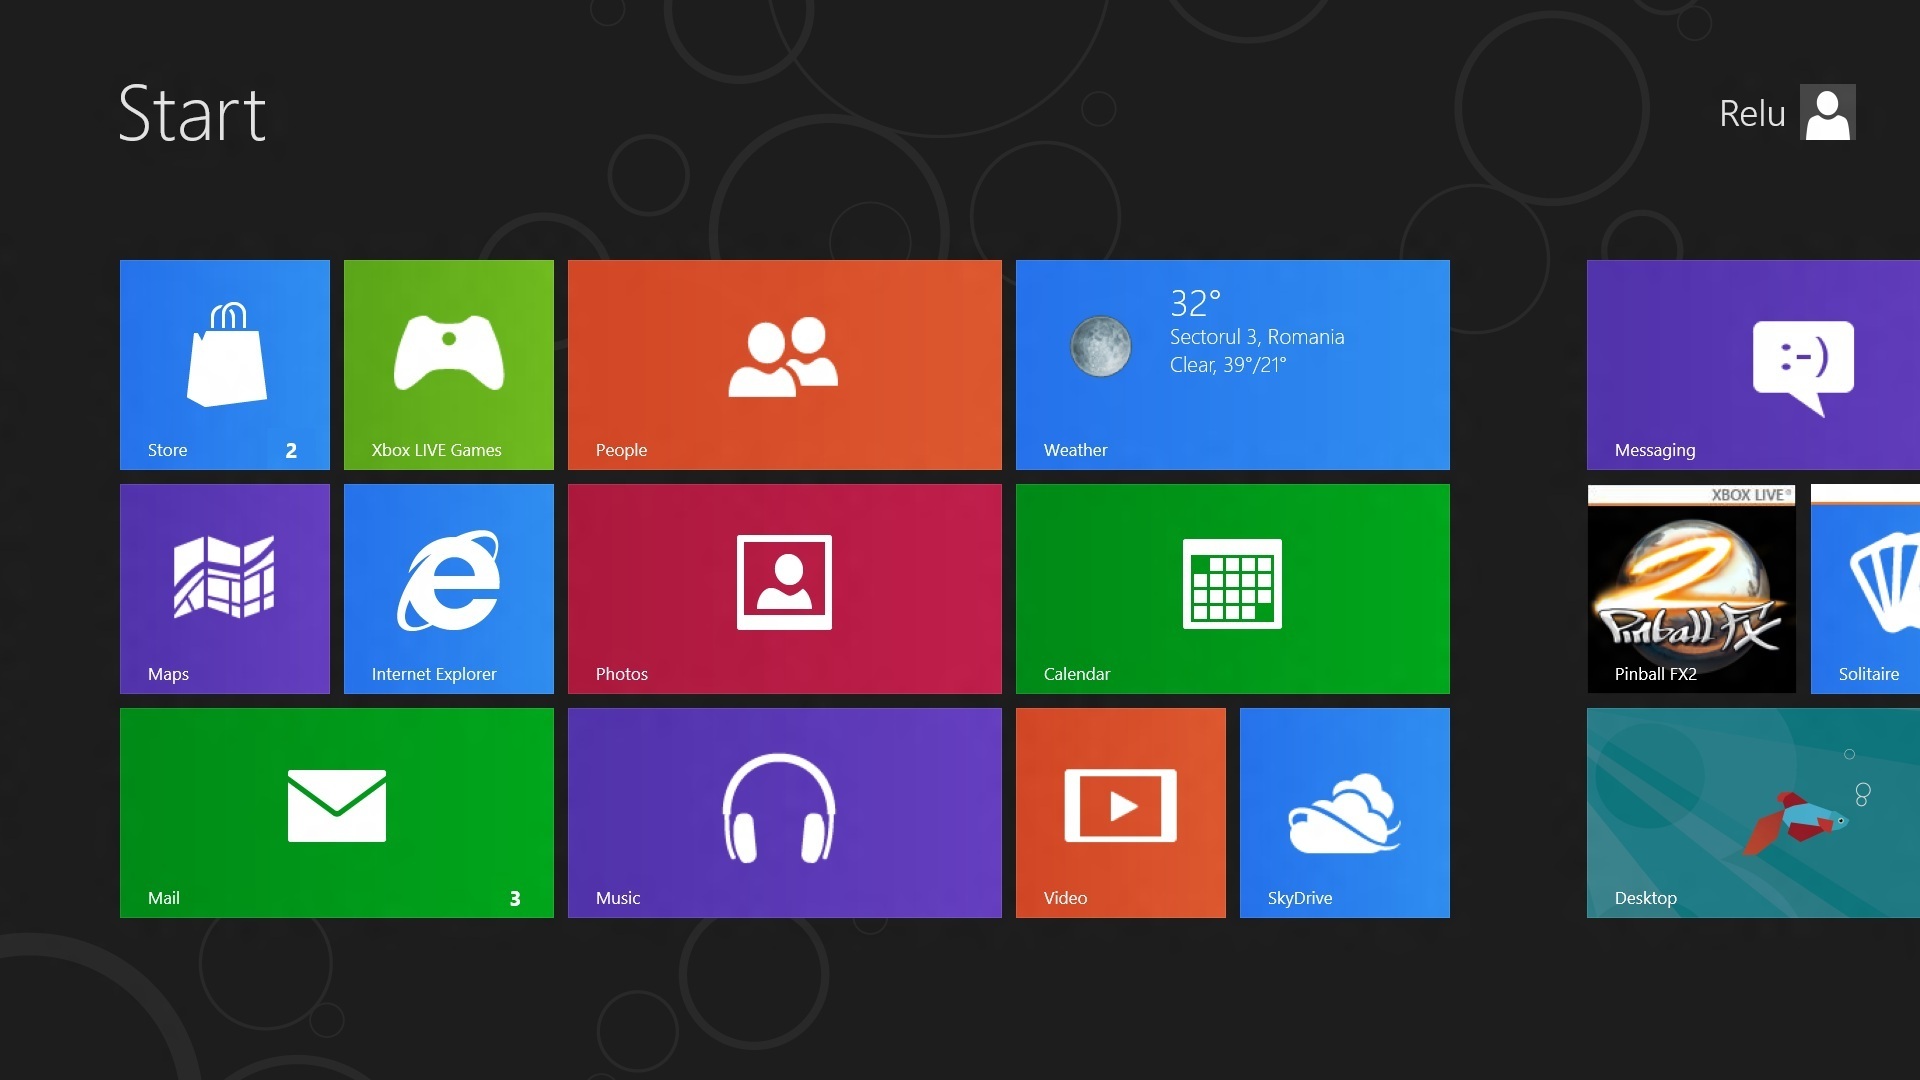Viewport: 1920px width, 1080px height.
Task: Open the Solitaire cards tile
Action: [x=1865, y=589]
